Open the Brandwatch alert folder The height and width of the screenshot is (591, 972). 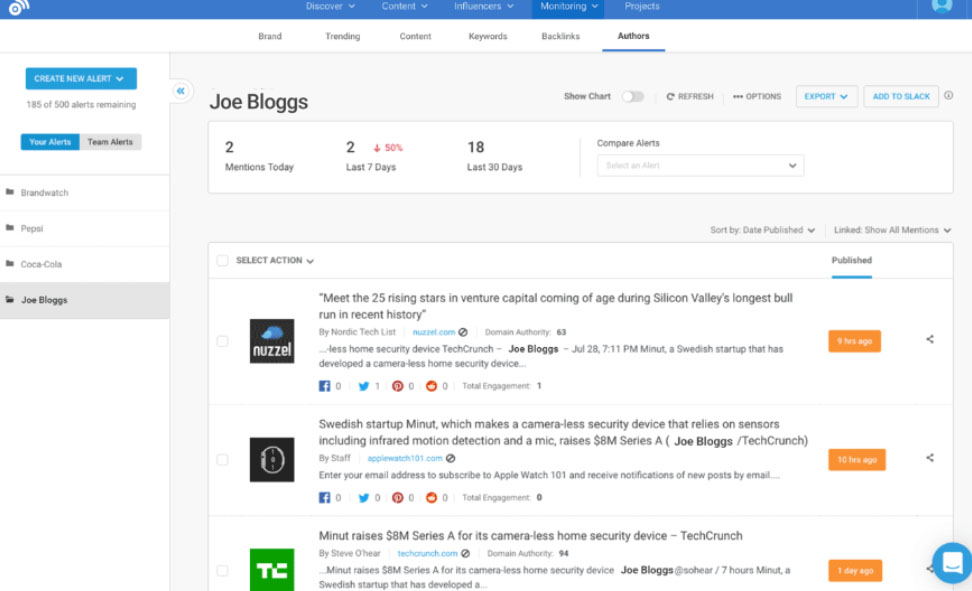point(84,193)
